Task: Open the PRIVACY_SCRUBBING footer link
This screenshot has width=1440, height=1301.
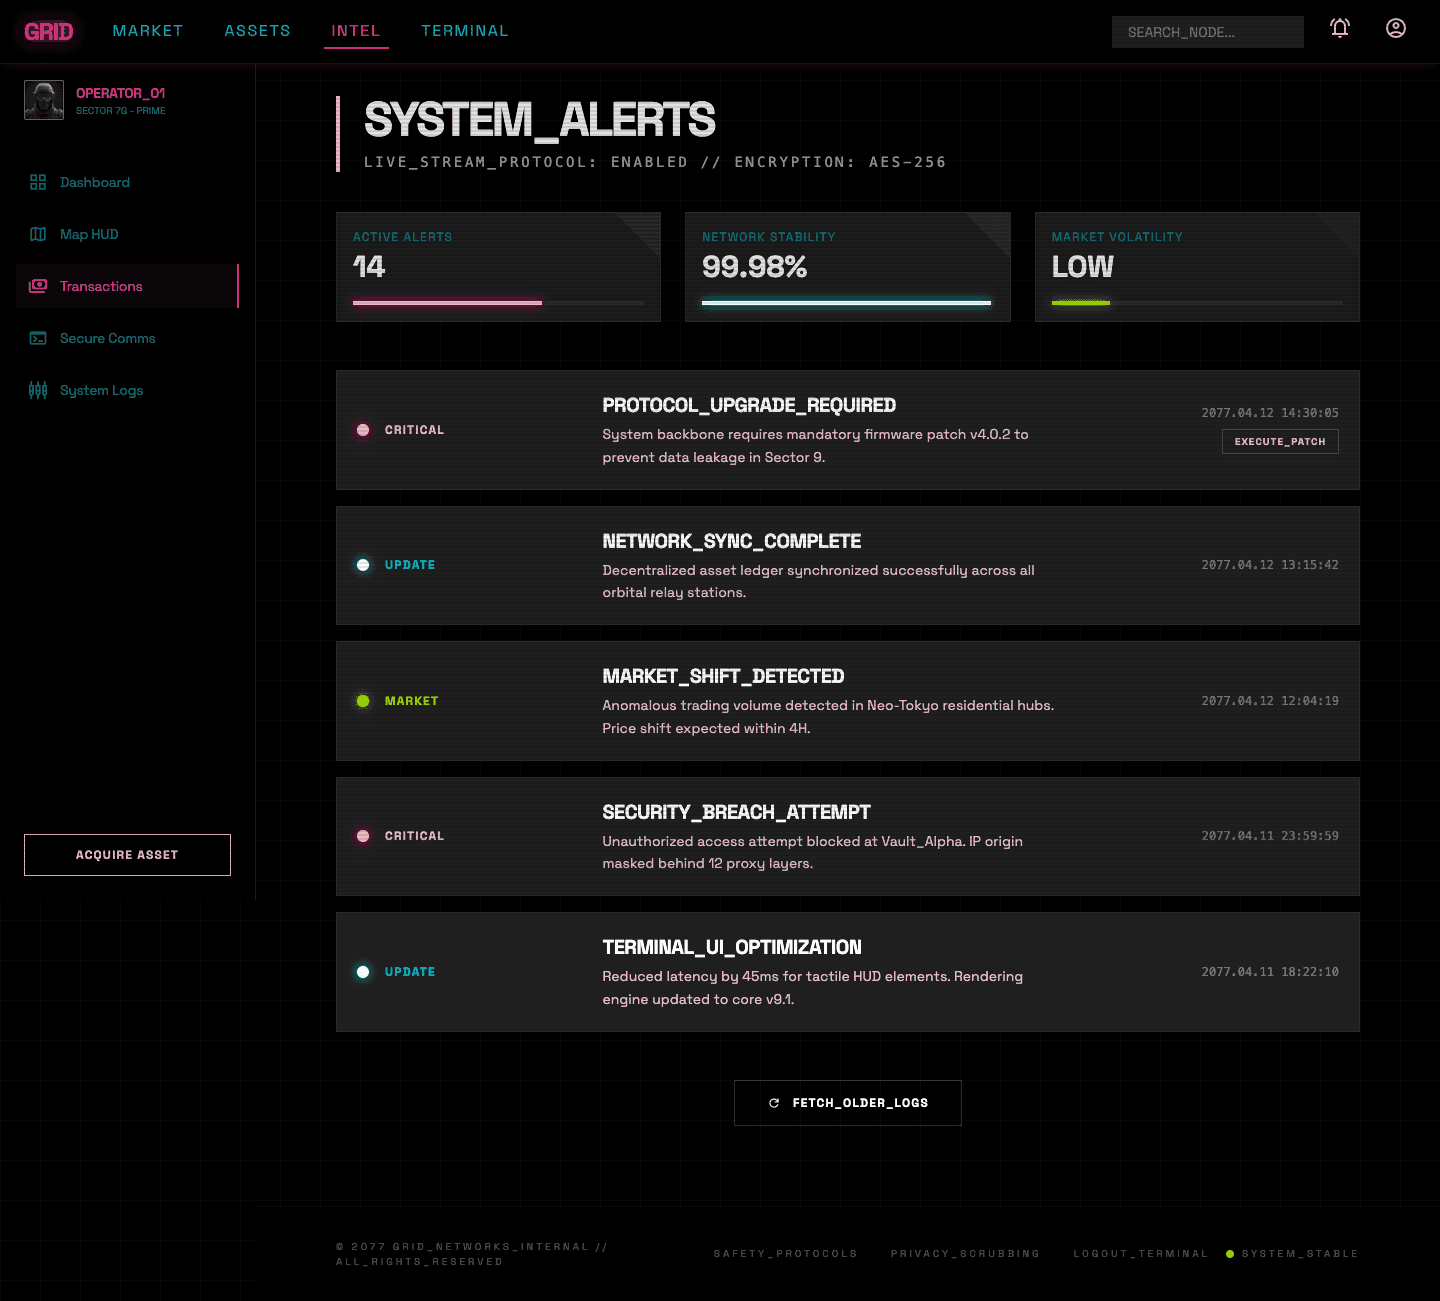Action: click(965, 1254)
